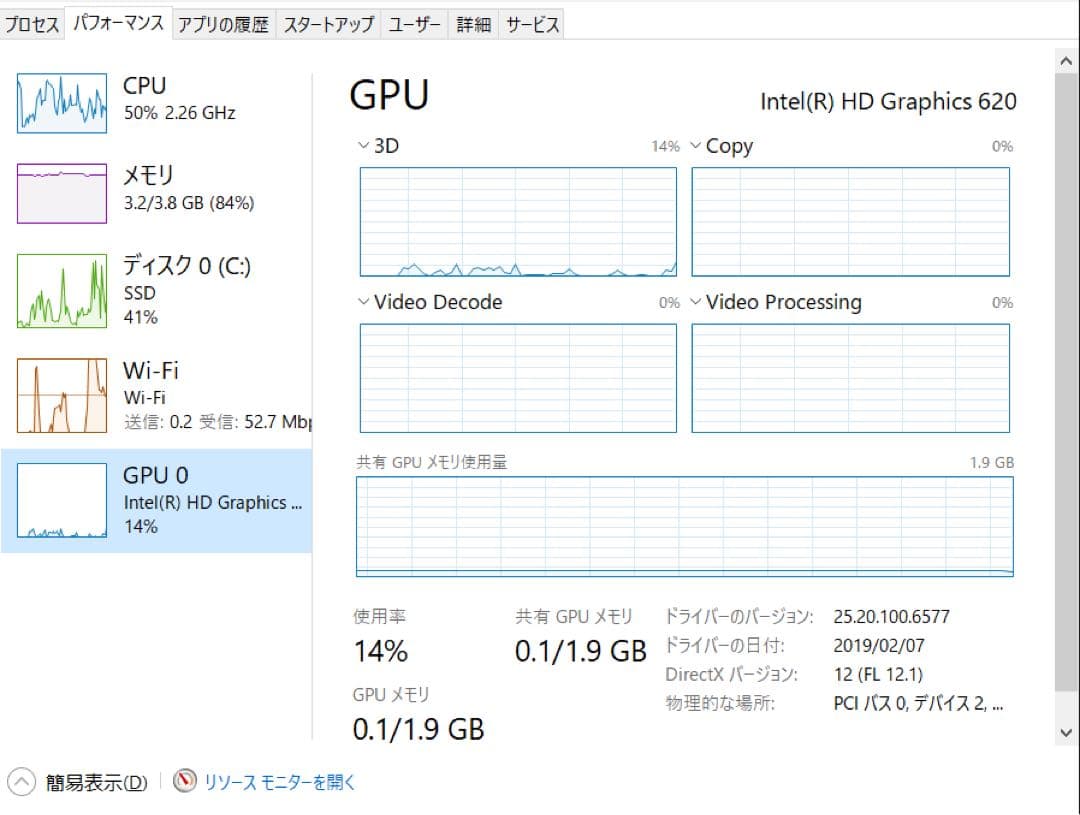The height and width of the screenshot is (815, 1080).
Task: Switch to the プロセス tab
Action: (x=32, y=23)
